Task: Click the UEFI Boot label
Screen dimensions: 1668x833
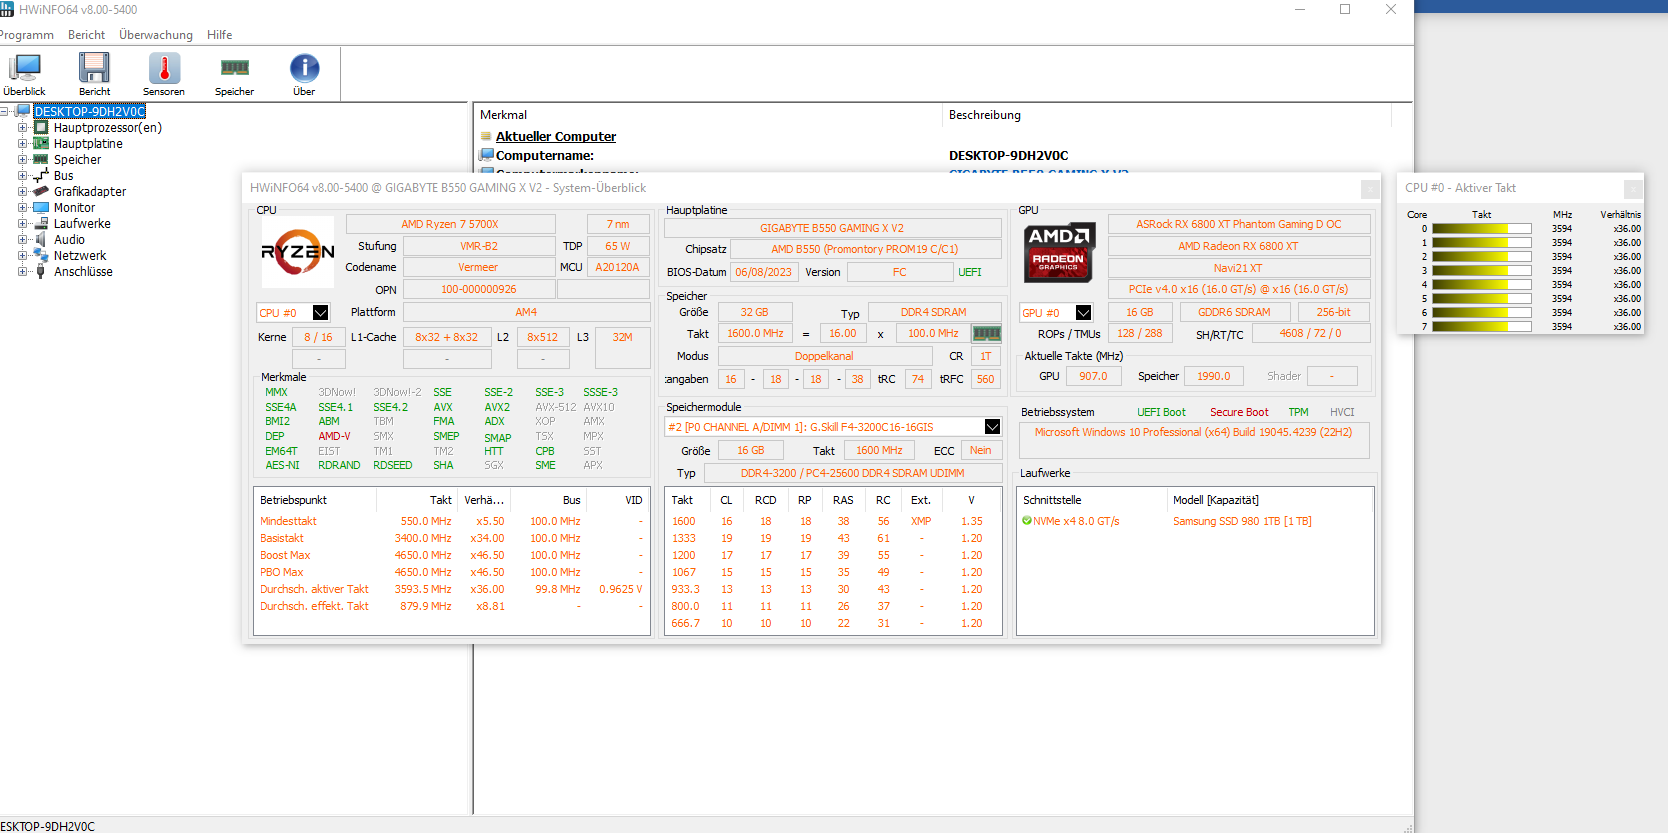Action: [1161, 412]
